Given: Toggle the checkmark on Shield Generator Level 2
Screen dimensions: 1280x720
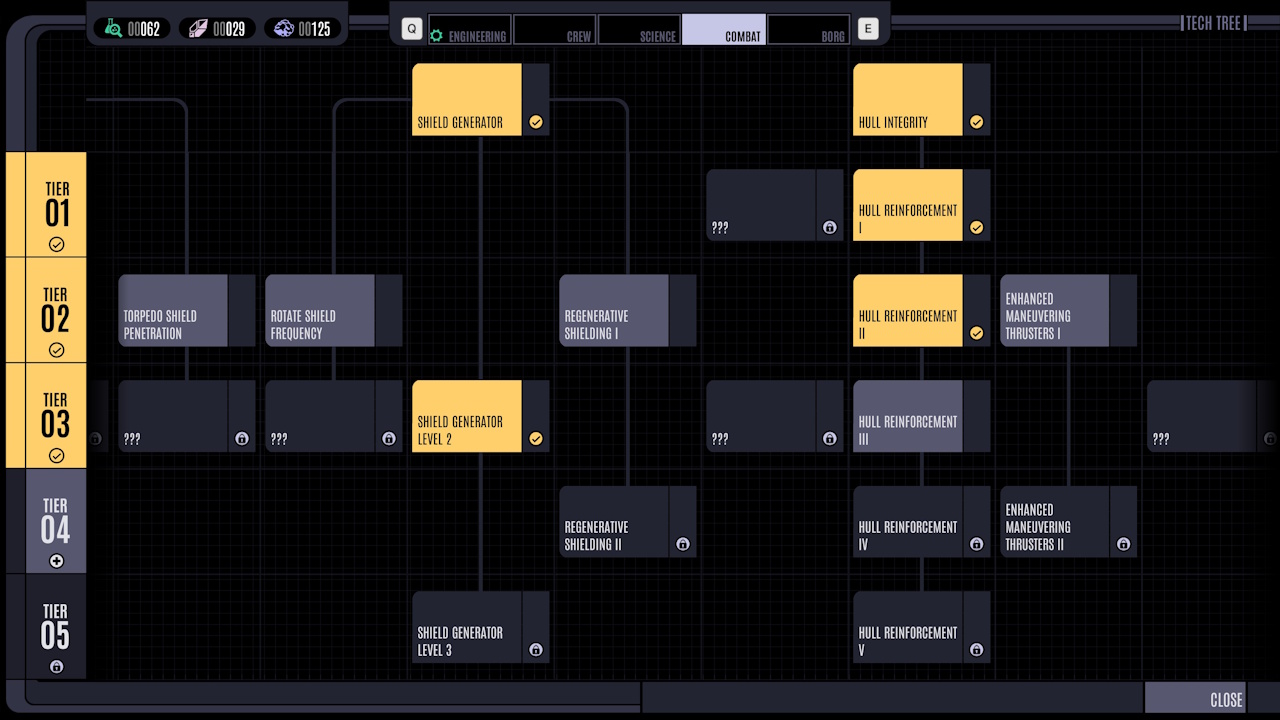Looking at the screenshot, I should click(535, 438).
